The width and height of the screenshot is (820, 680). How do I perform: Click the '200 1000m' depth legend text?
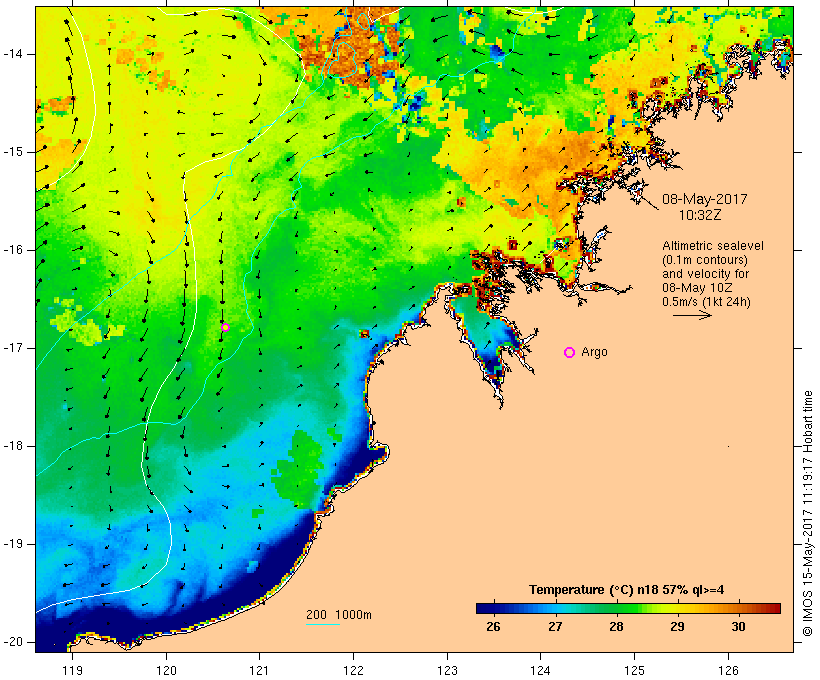tap(339, 615)
